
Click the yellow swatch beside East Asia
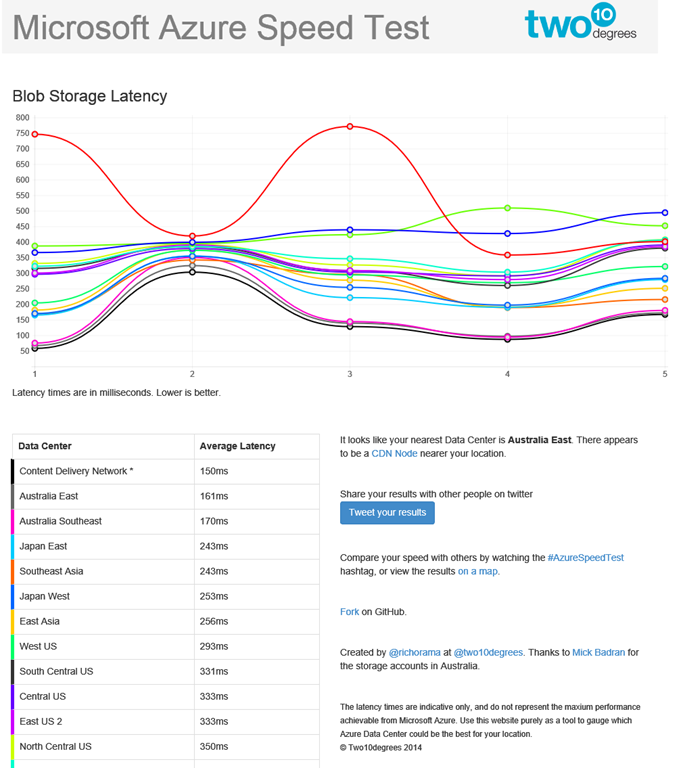coord(13,622)
